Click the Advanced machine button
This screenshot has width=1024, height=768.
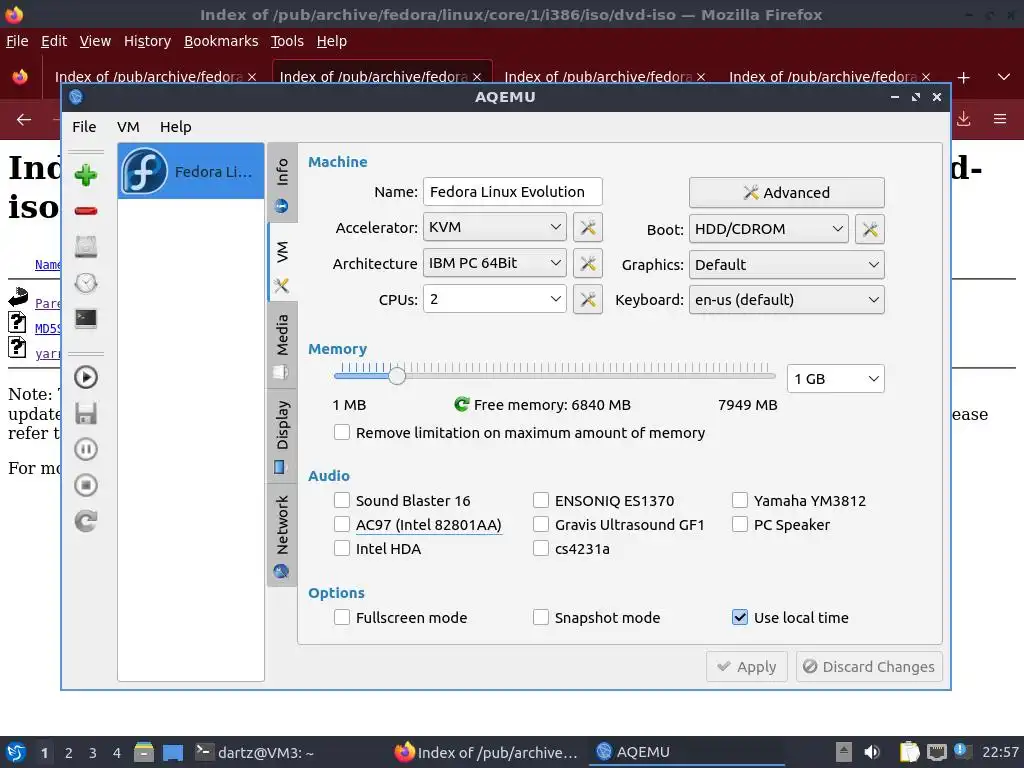787,193
